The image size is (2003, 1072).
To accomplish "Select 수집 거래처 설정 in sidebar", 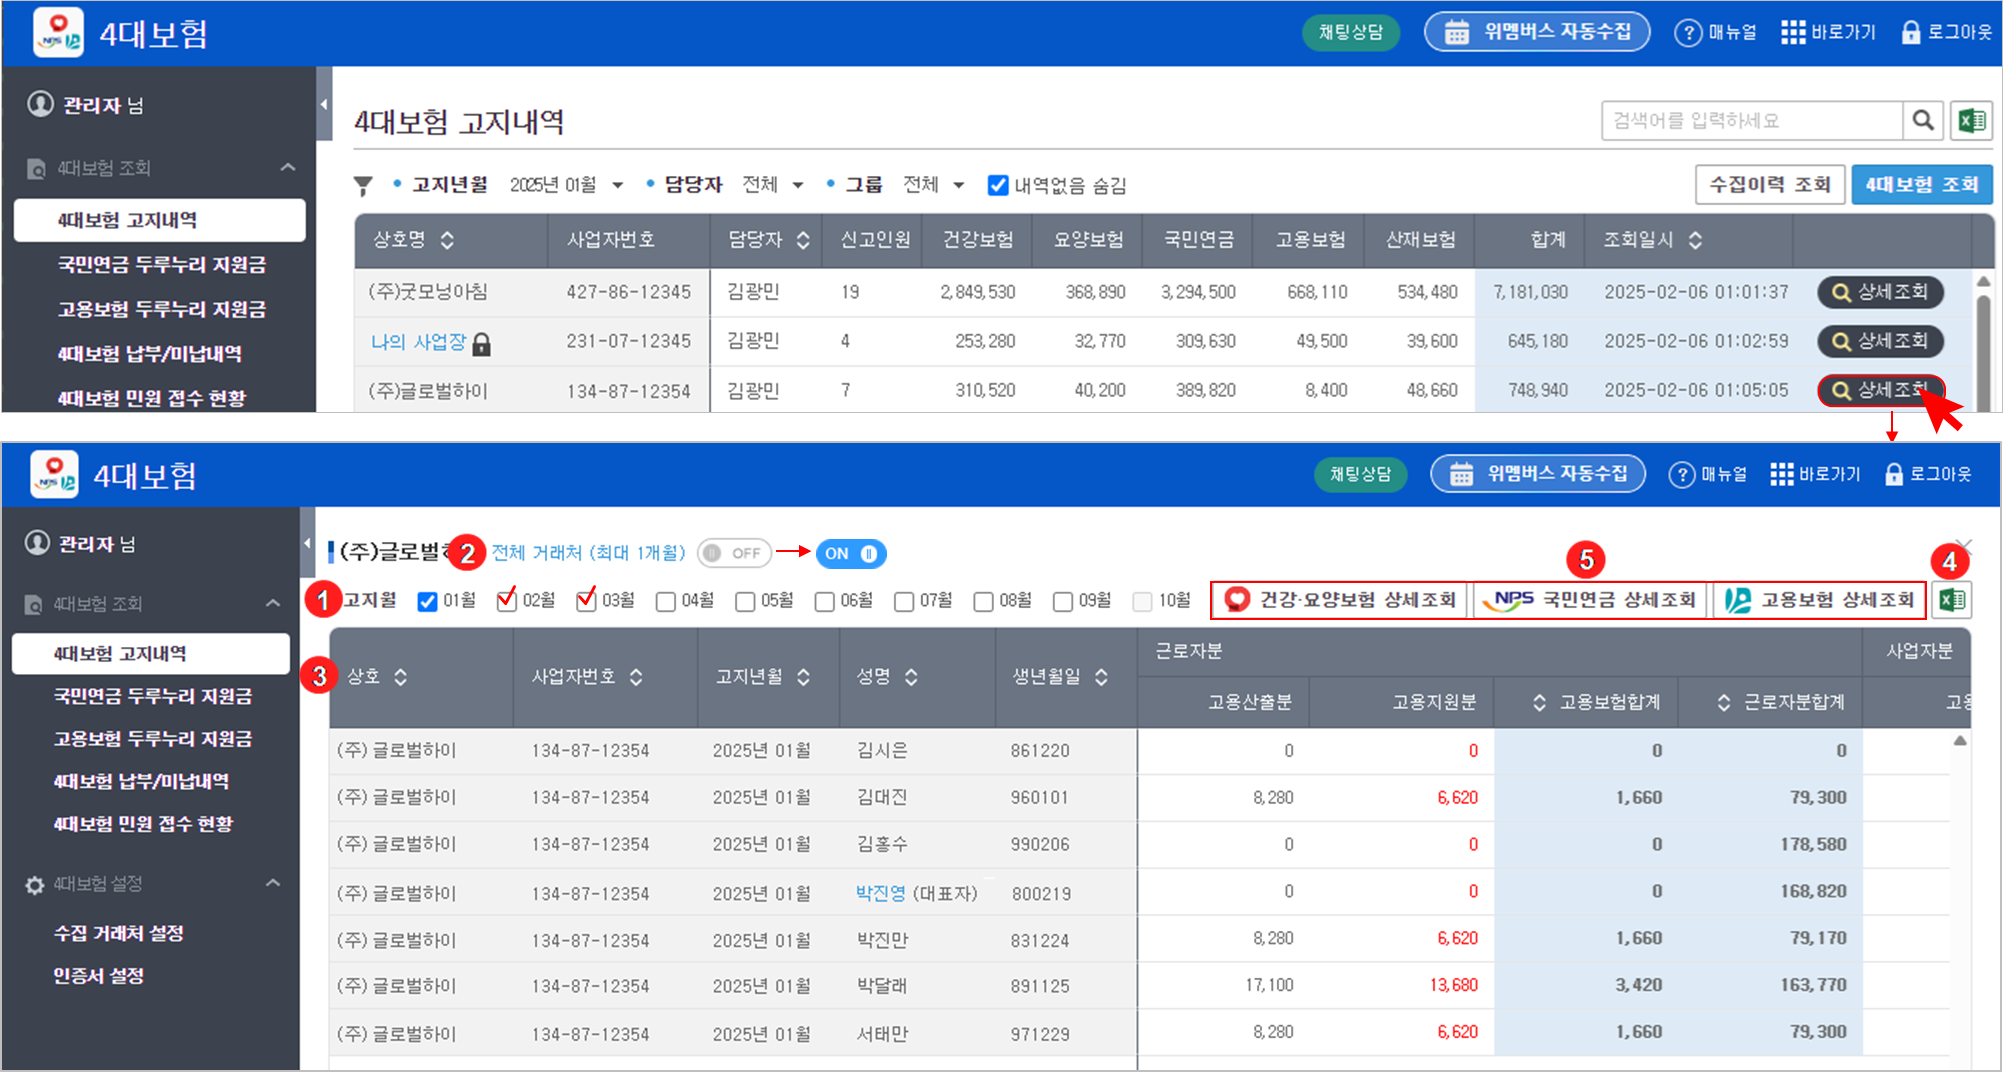I will pyautogui.click(x=118, y=933).
